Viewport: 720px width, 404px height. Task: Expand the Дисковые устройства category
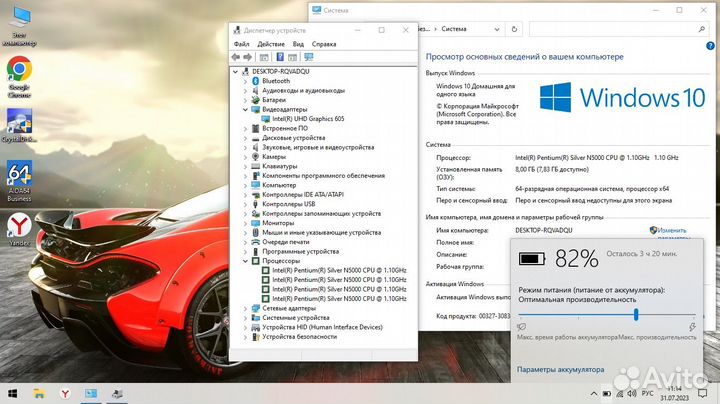[245, 138]
